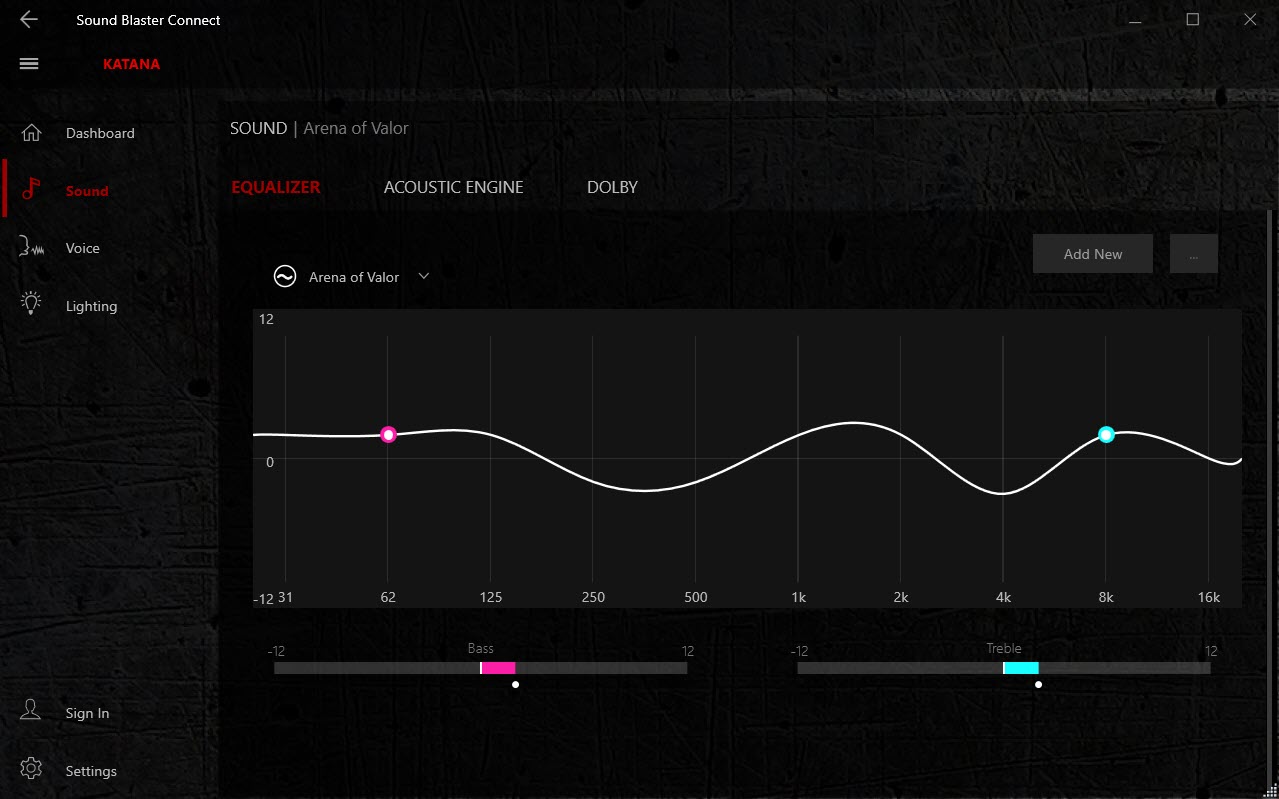Click the 125 frequency label
This screenshot has height=799, width=1279.
click(490, 598)
